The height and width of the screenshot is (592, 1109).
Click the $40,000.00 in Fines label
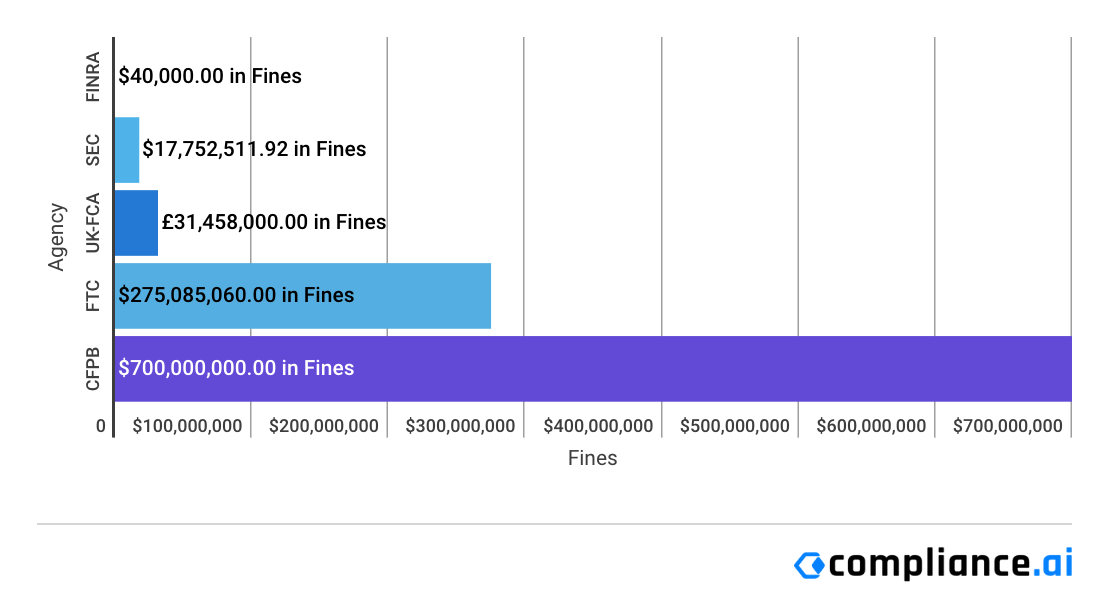pos(210,76)
